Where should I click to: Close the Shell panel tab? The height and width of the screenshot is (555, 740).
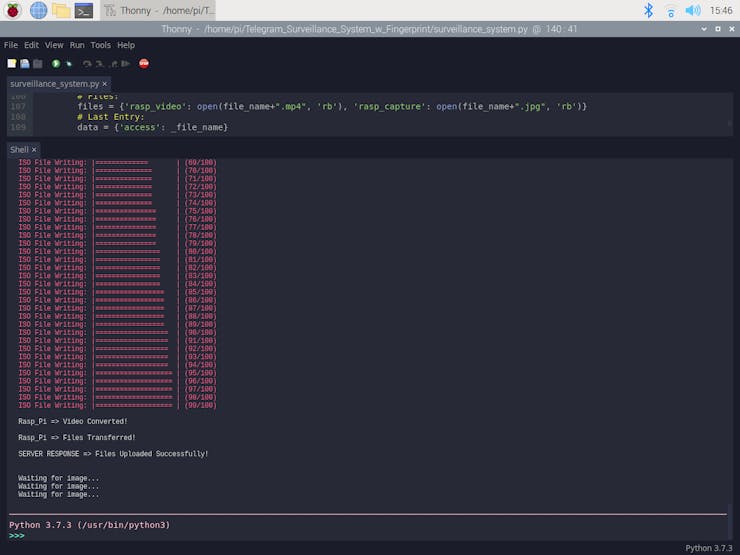click(x=33, y=150)
